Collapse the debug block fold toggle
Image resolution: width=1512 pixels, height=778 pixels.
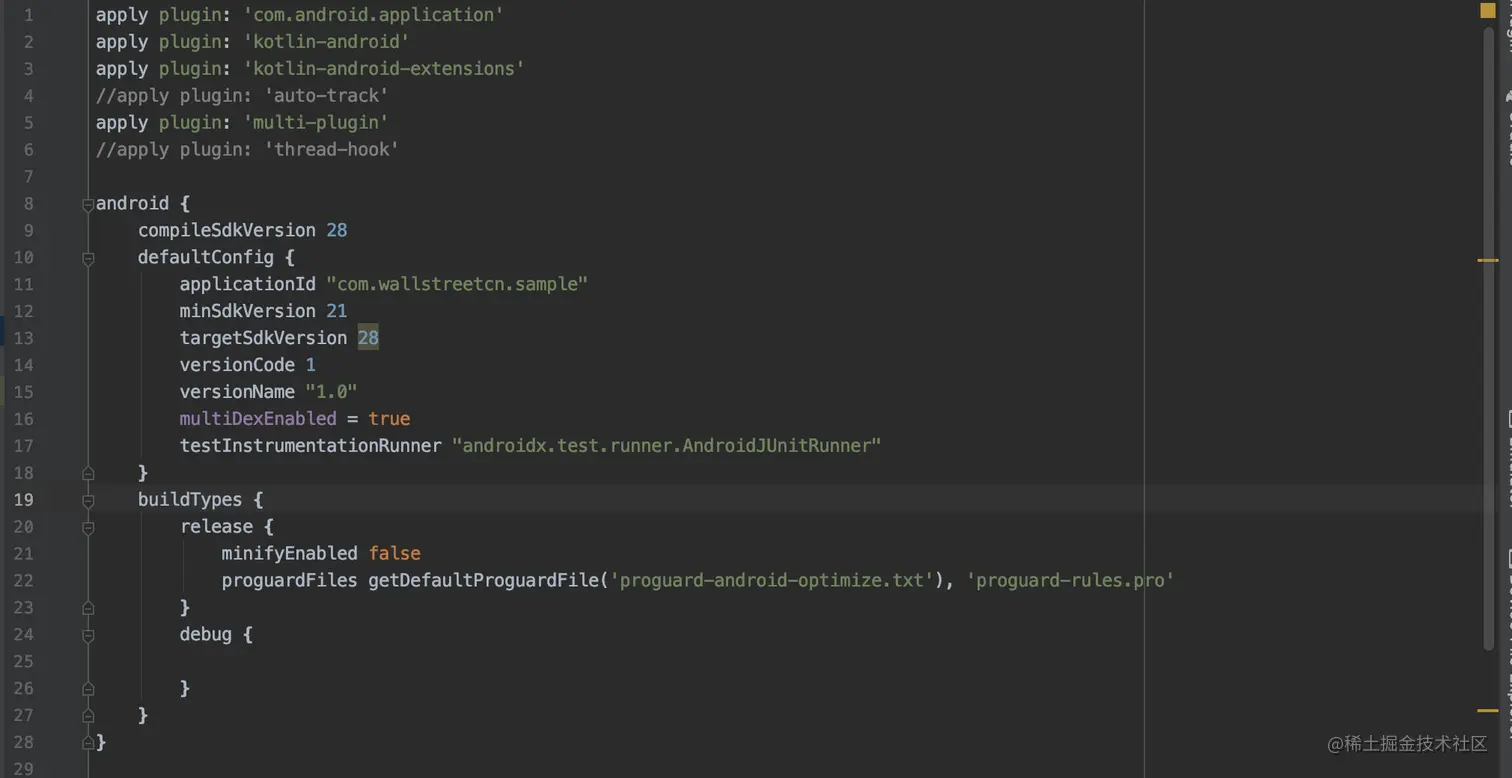[x=88, y=635]
